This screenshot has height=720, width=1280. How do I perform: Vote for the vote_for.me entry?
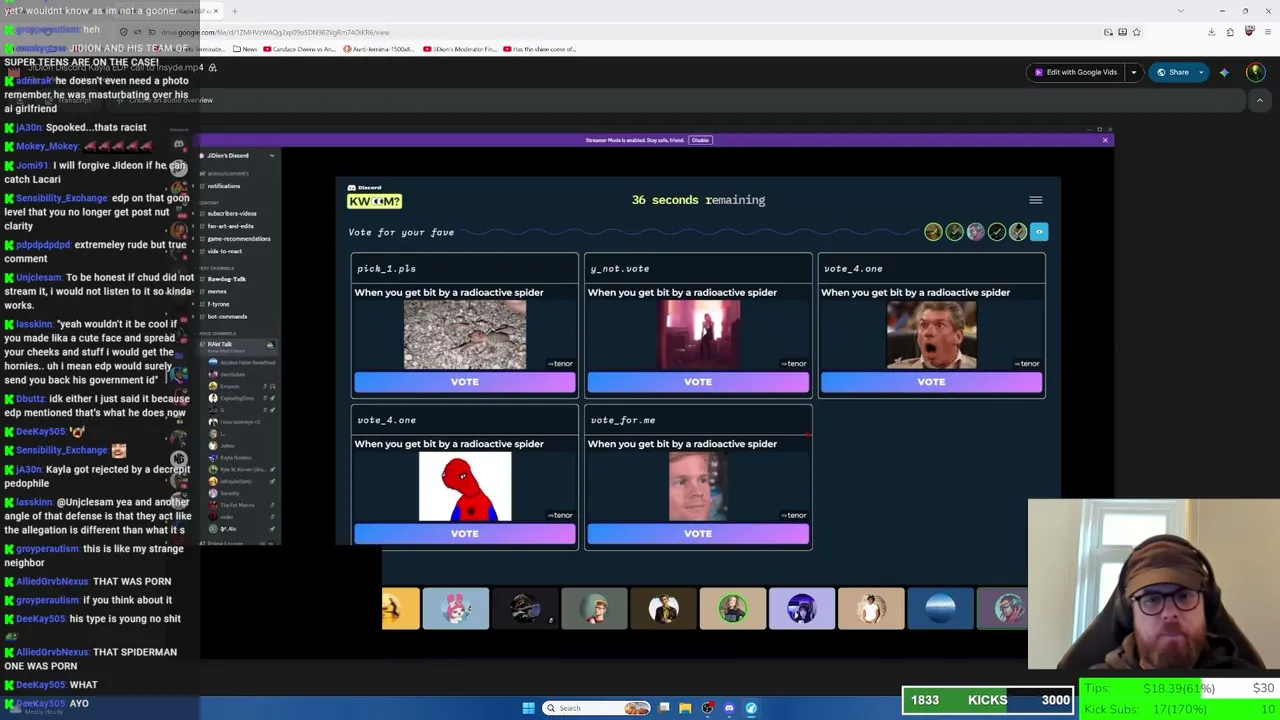(x=698, y=534)
